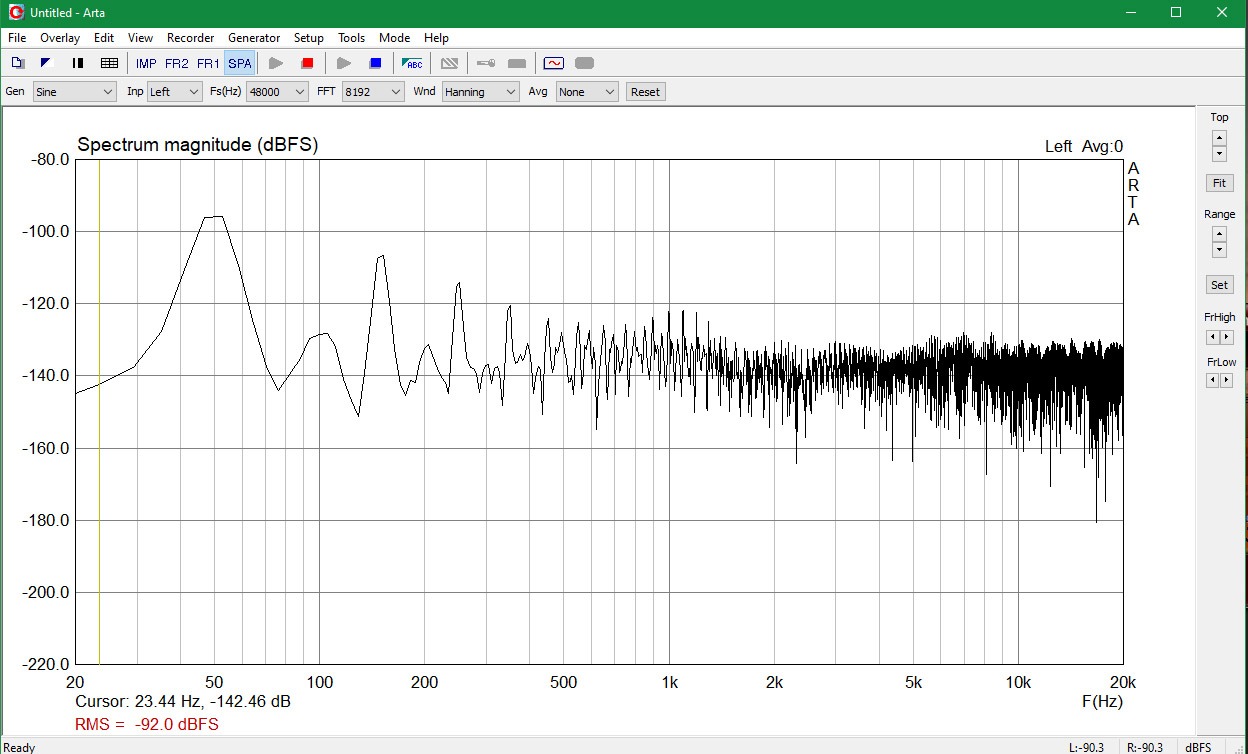The width and height of the screenshot is (1248, 754).
Task: Open the Overlay menu
Action: (x=60, y=38)
